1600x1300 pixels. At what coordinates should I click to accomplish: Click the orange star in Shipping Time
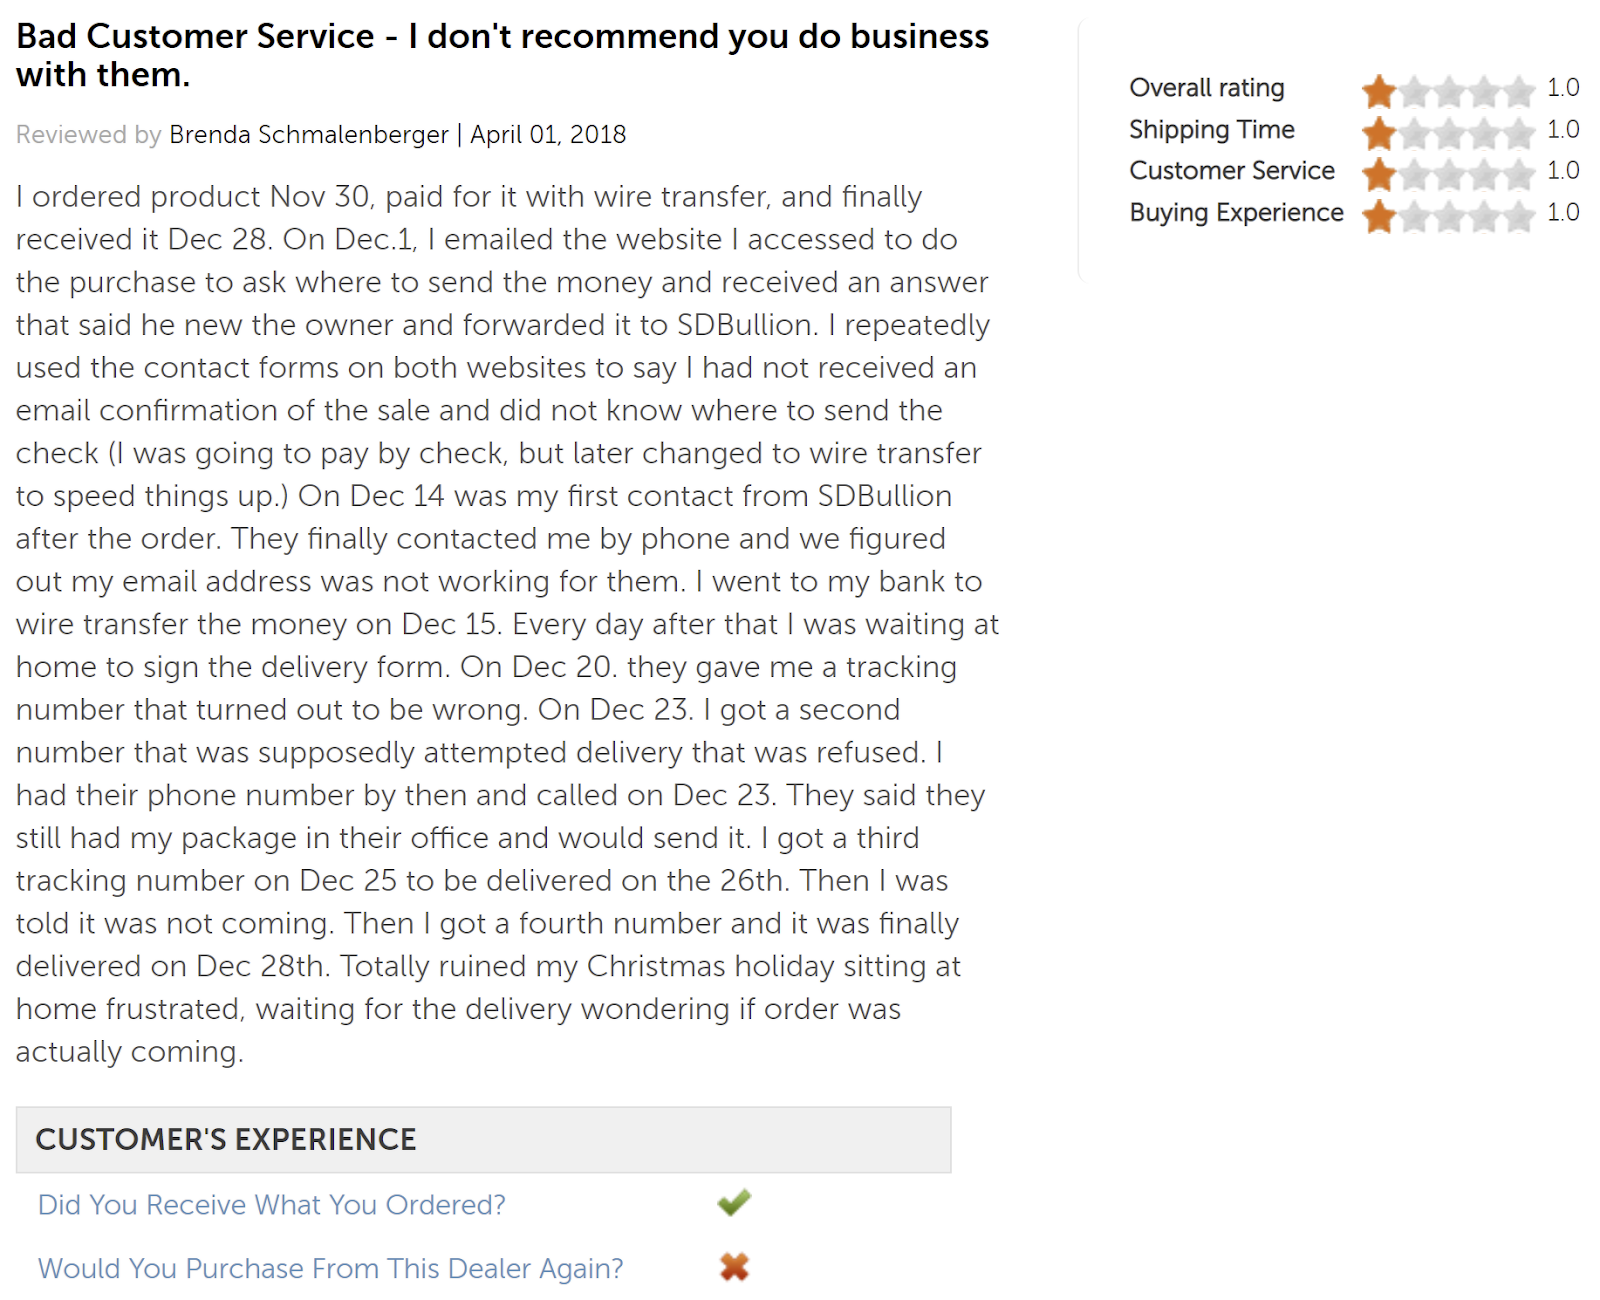(1379, 132)
